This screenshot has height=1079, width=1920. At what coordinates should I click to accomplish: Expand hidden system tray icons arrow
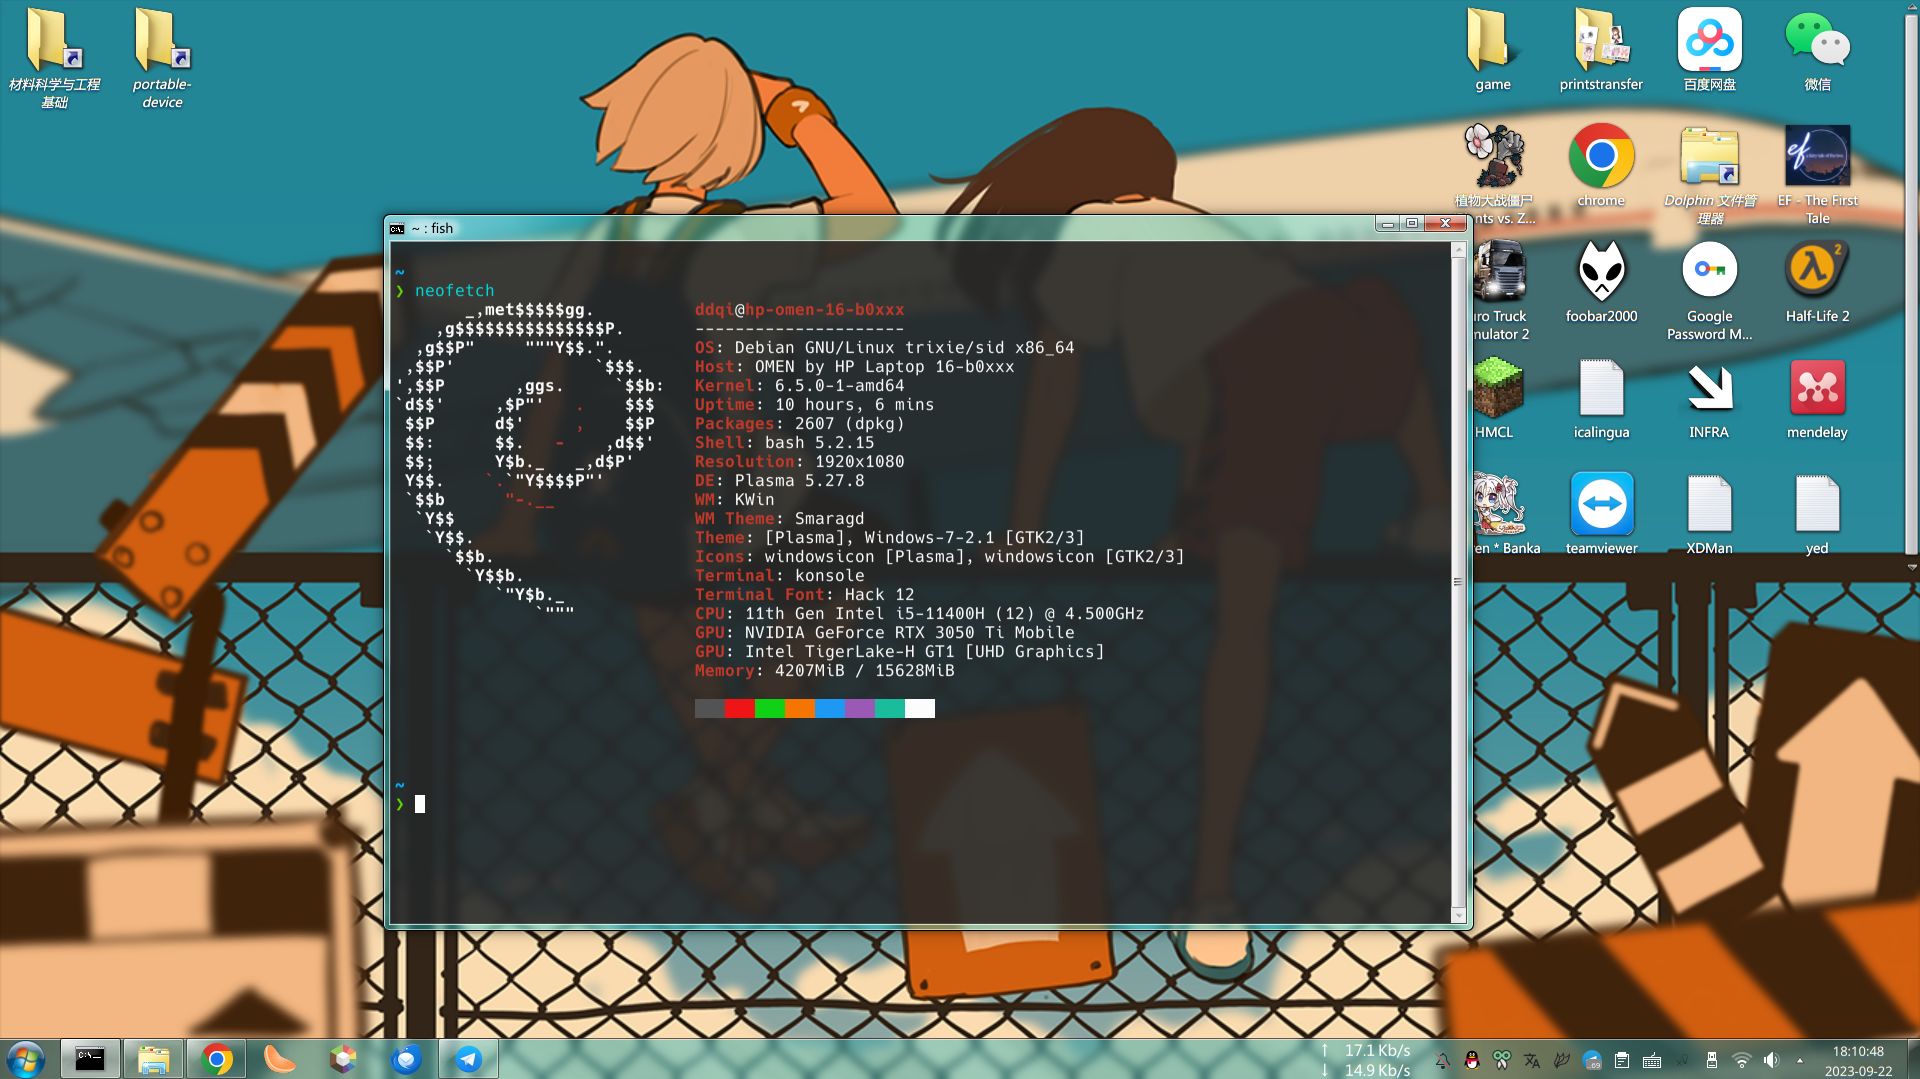[1800, 1060]
